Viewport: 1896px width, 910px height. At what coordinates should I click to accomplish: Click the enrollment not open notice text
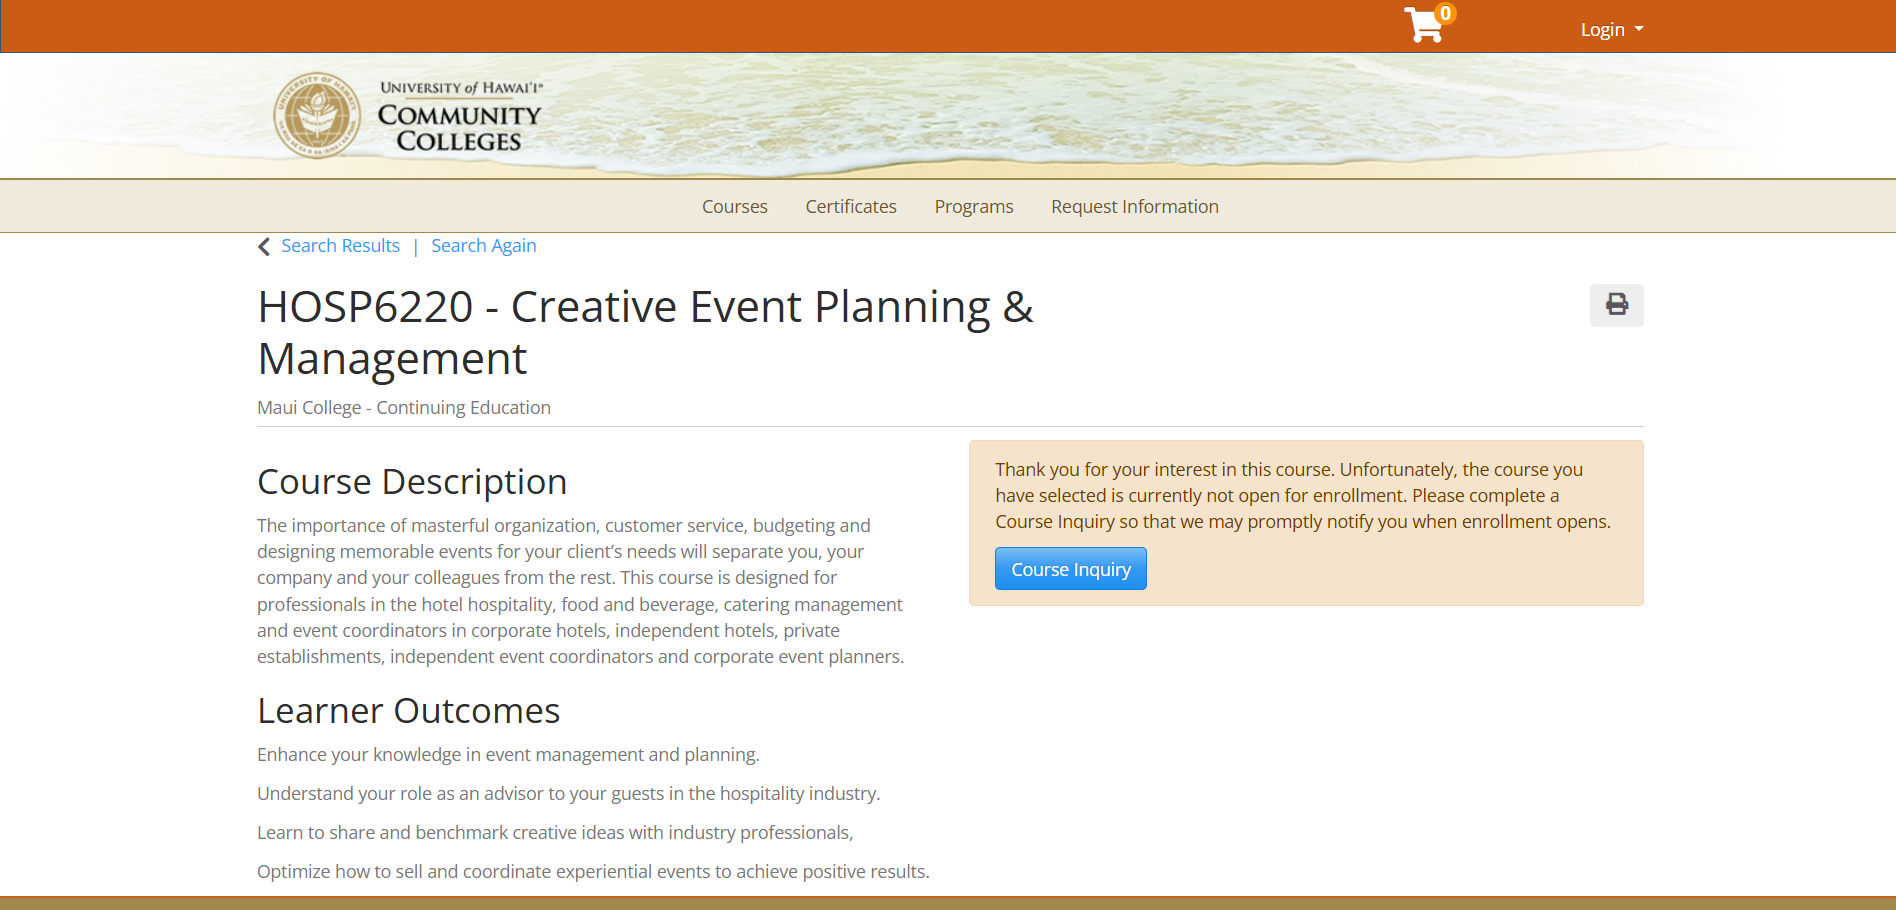(x=1302, y=495)
